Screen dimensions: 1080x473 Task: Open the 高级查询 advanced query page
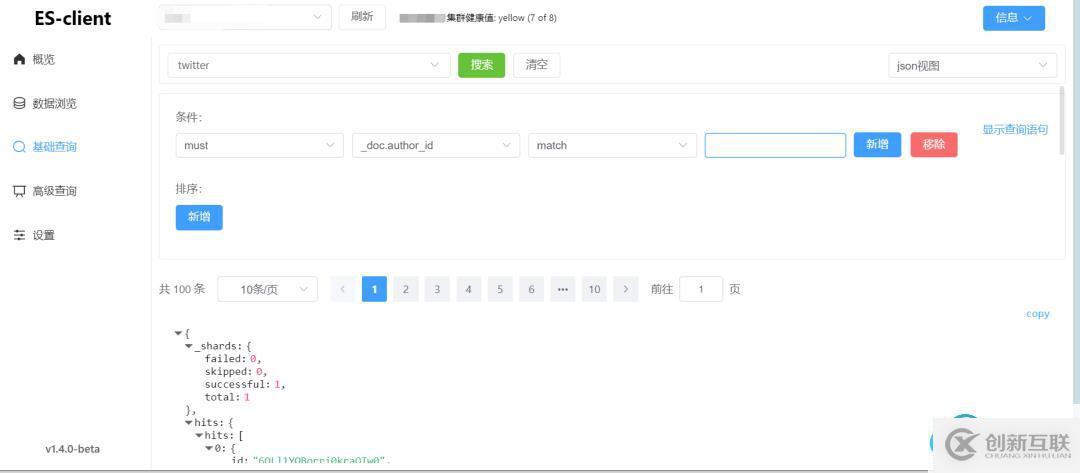click(54, 191)
